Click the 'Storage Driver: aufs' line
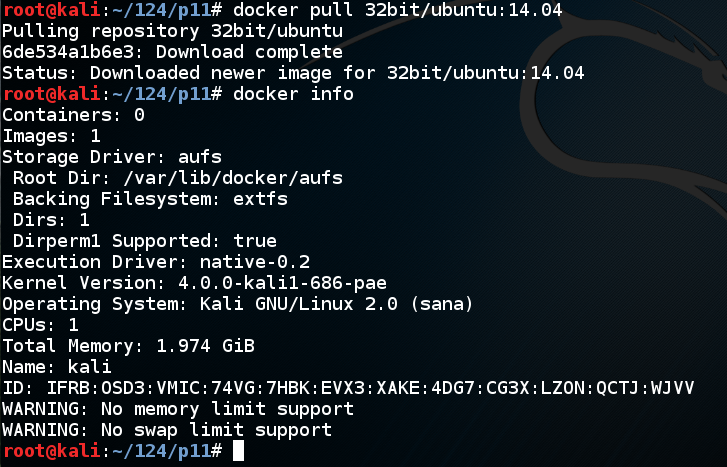This screenshot has width=727, height=467. [x=112, y=157]
